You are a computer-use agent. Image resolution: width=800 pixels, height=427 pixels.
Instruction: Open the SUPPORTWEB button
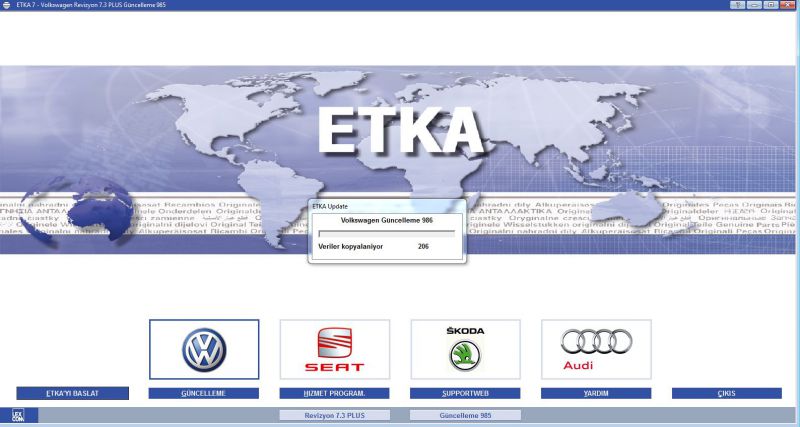tap(465, 393)
